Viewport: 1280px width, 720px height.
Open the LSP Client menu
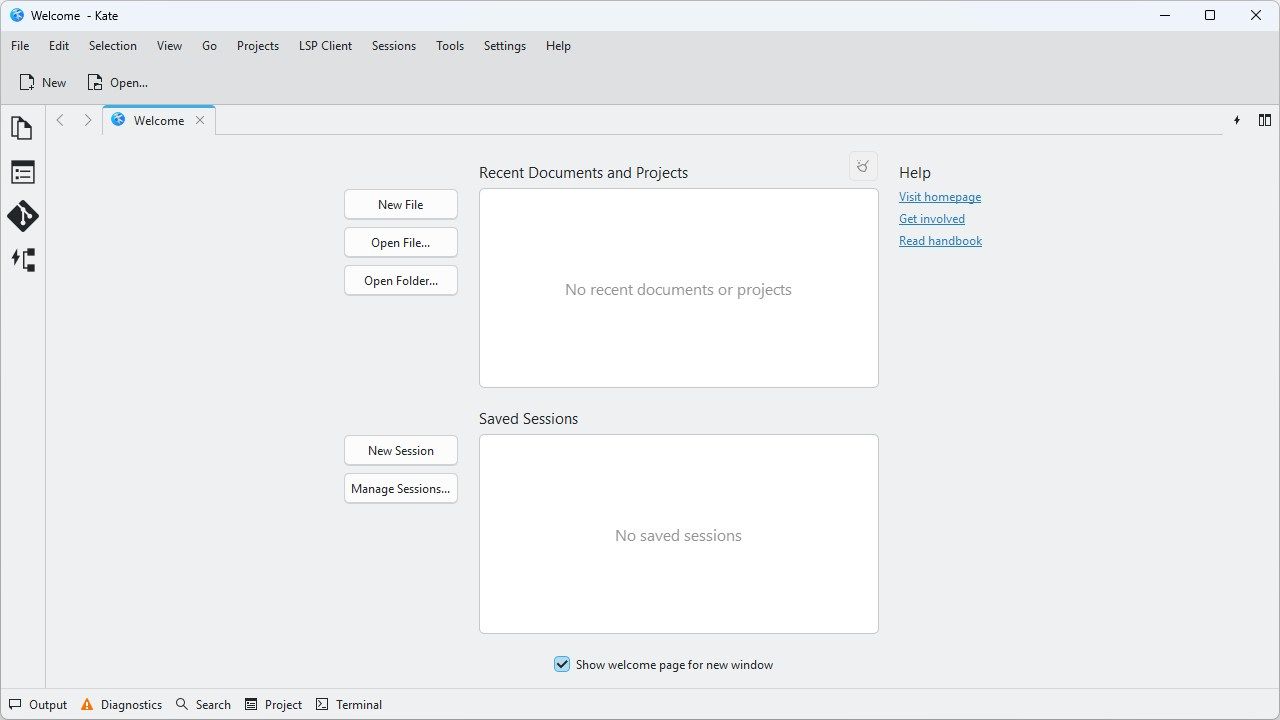(325, 46)
